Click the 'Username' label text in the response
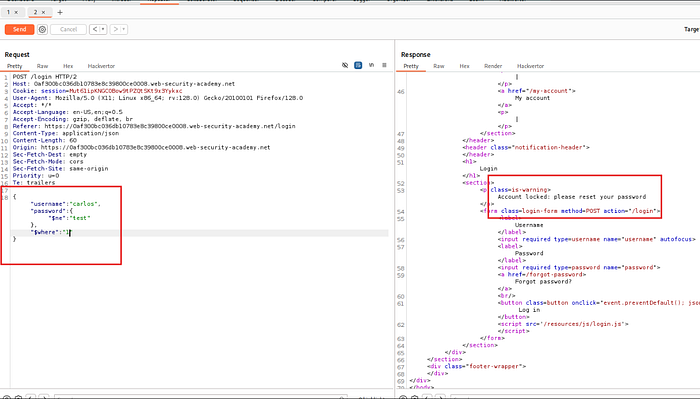 [x=529, y=225]
